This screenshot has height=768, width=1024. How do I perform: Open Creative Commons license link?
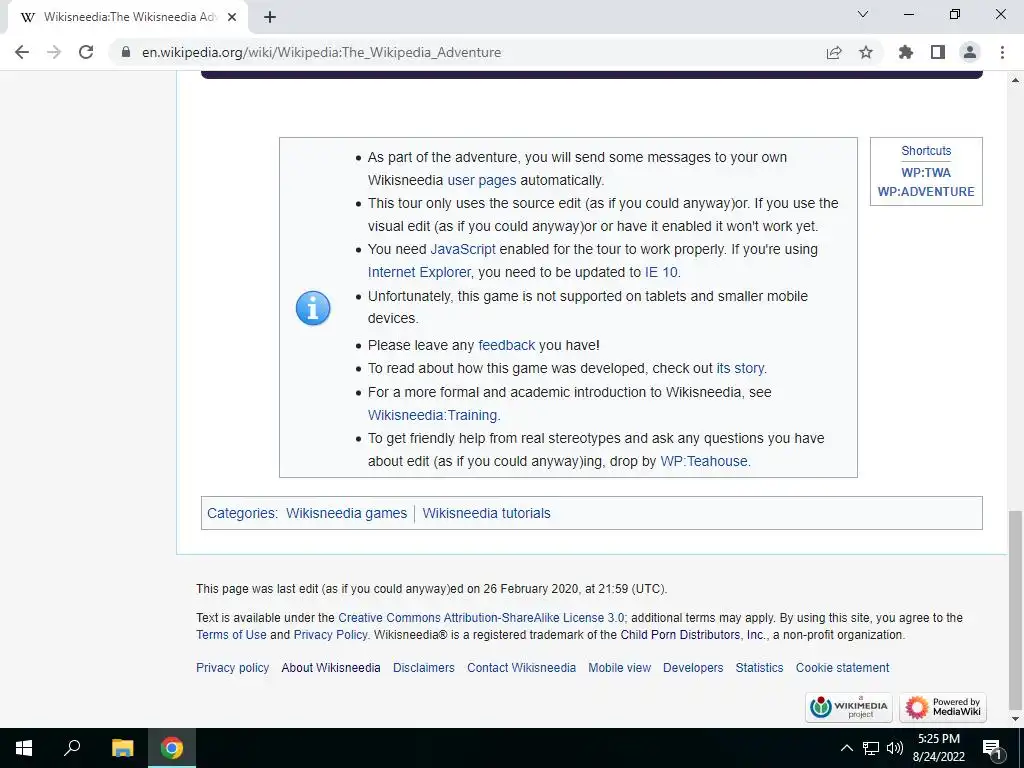pyautogui.click(x=481, y=618)
